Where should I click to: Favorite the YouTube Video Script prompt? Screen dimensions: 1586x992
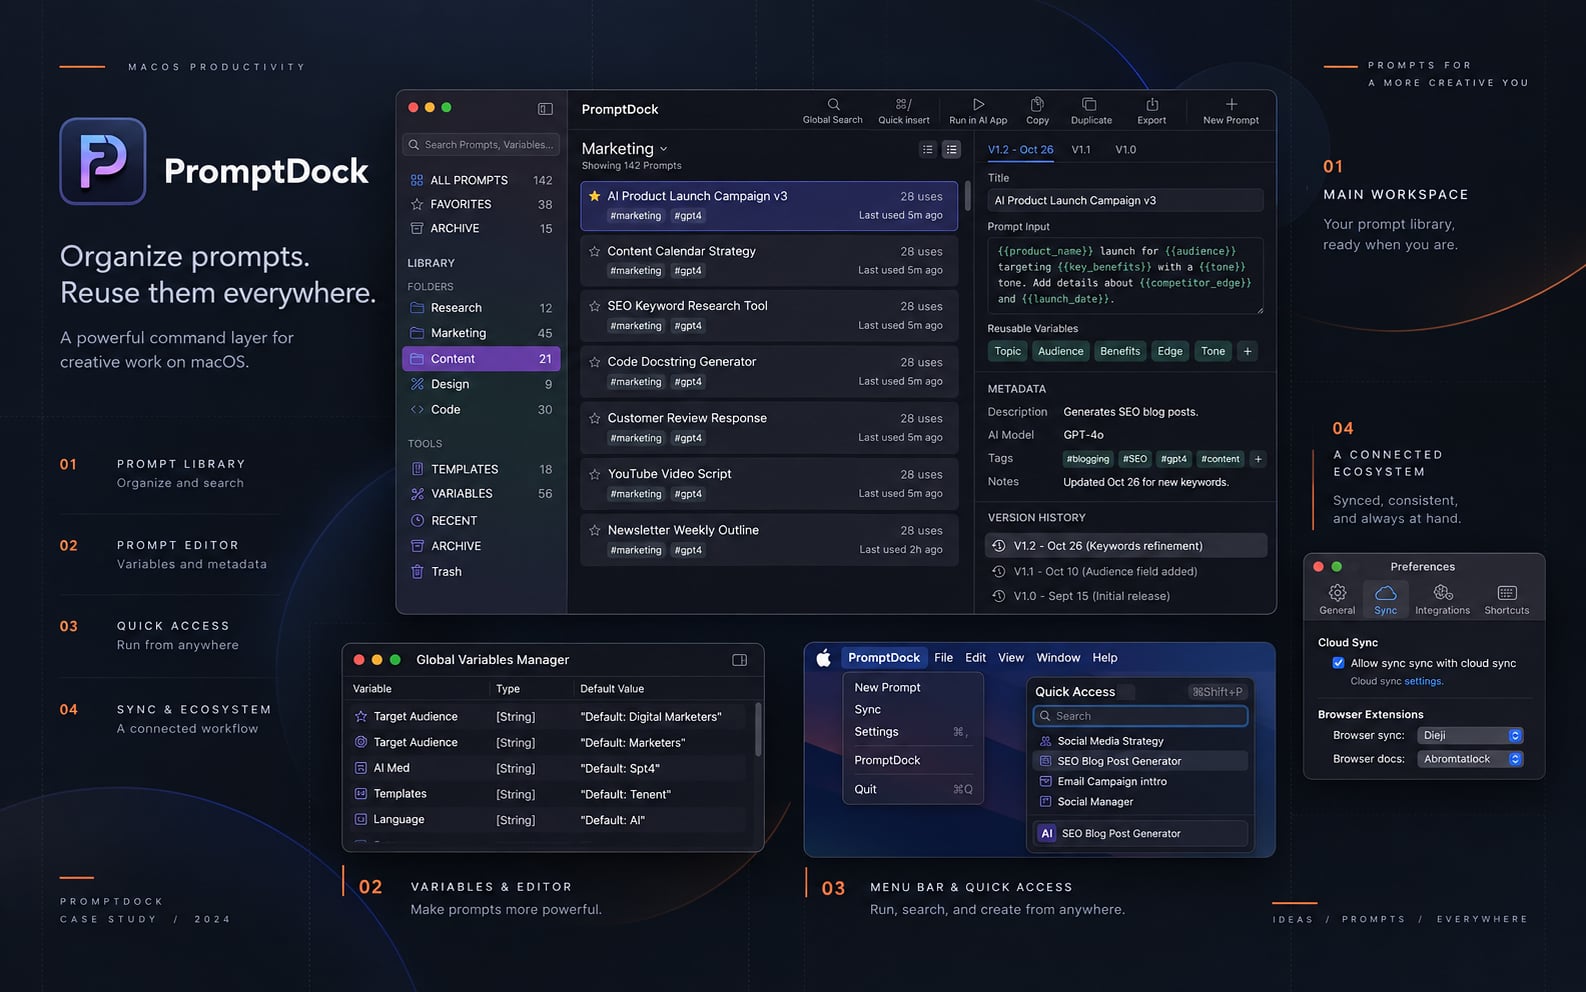point(594,474)
